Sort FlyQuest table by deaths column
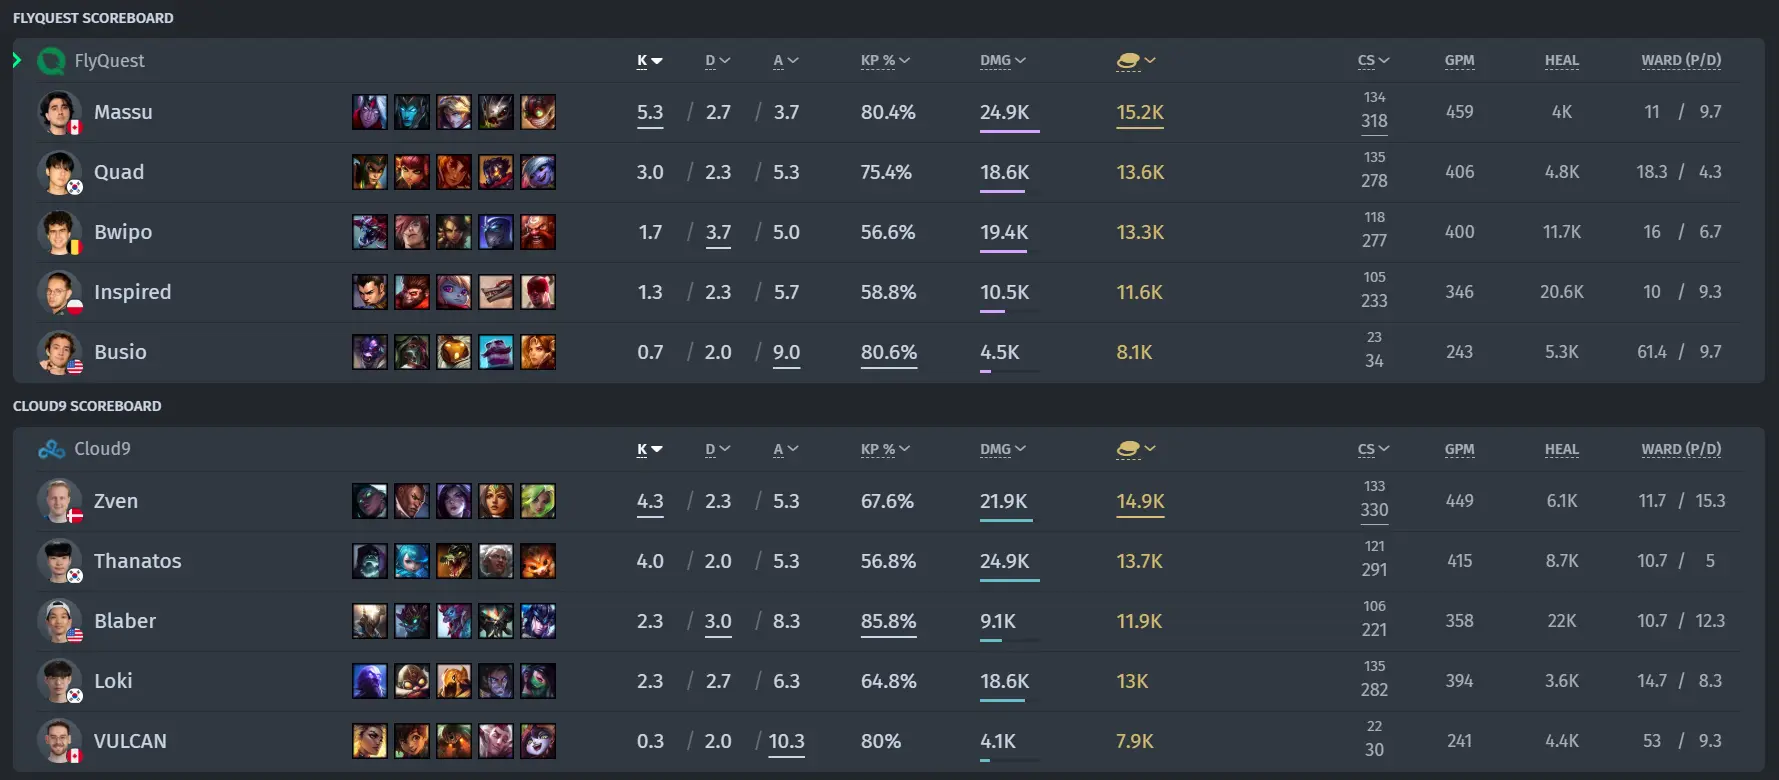Image resolution: width=1779 pixels, height=780 pixels. [x=718, y=61]
